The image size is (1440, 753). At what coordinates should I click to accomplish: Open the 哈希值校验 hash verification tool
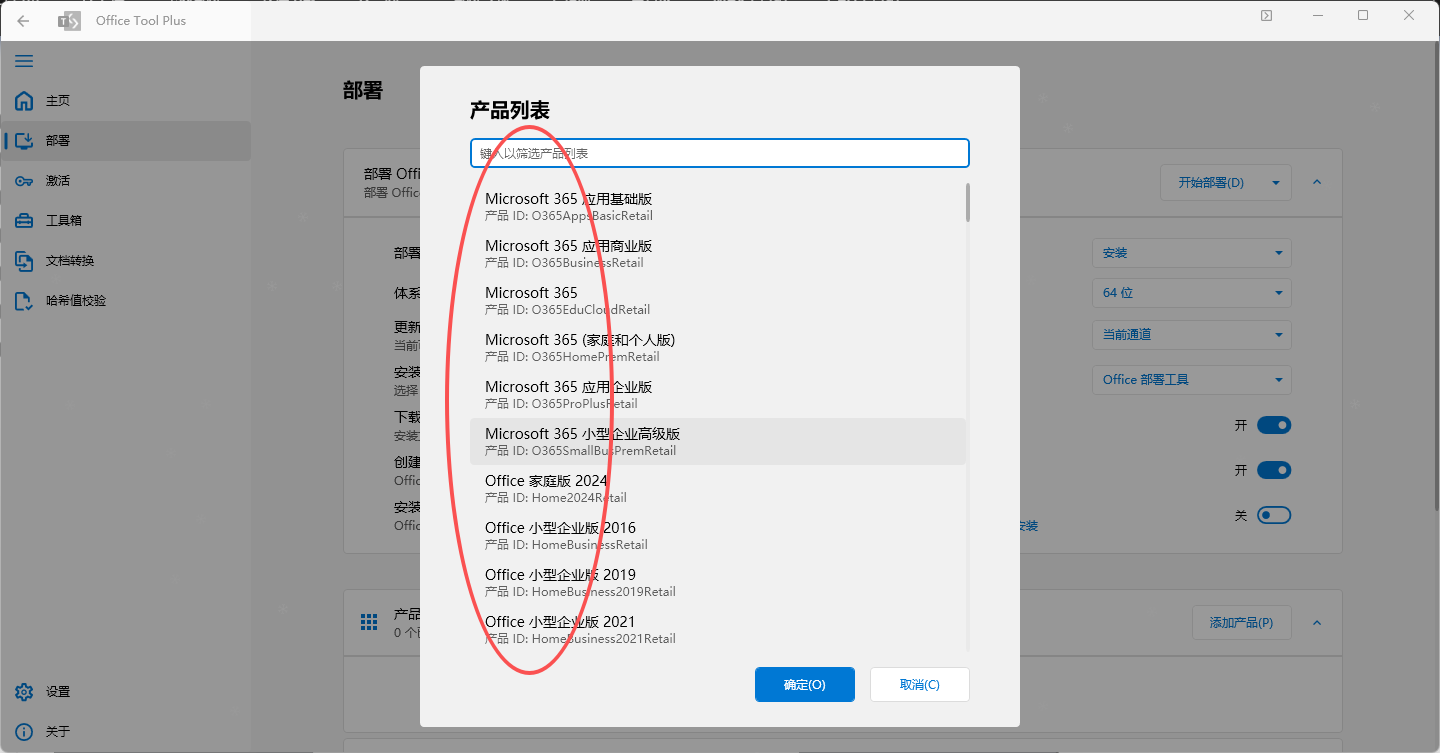pyautogui.click(x=24, y=300)
